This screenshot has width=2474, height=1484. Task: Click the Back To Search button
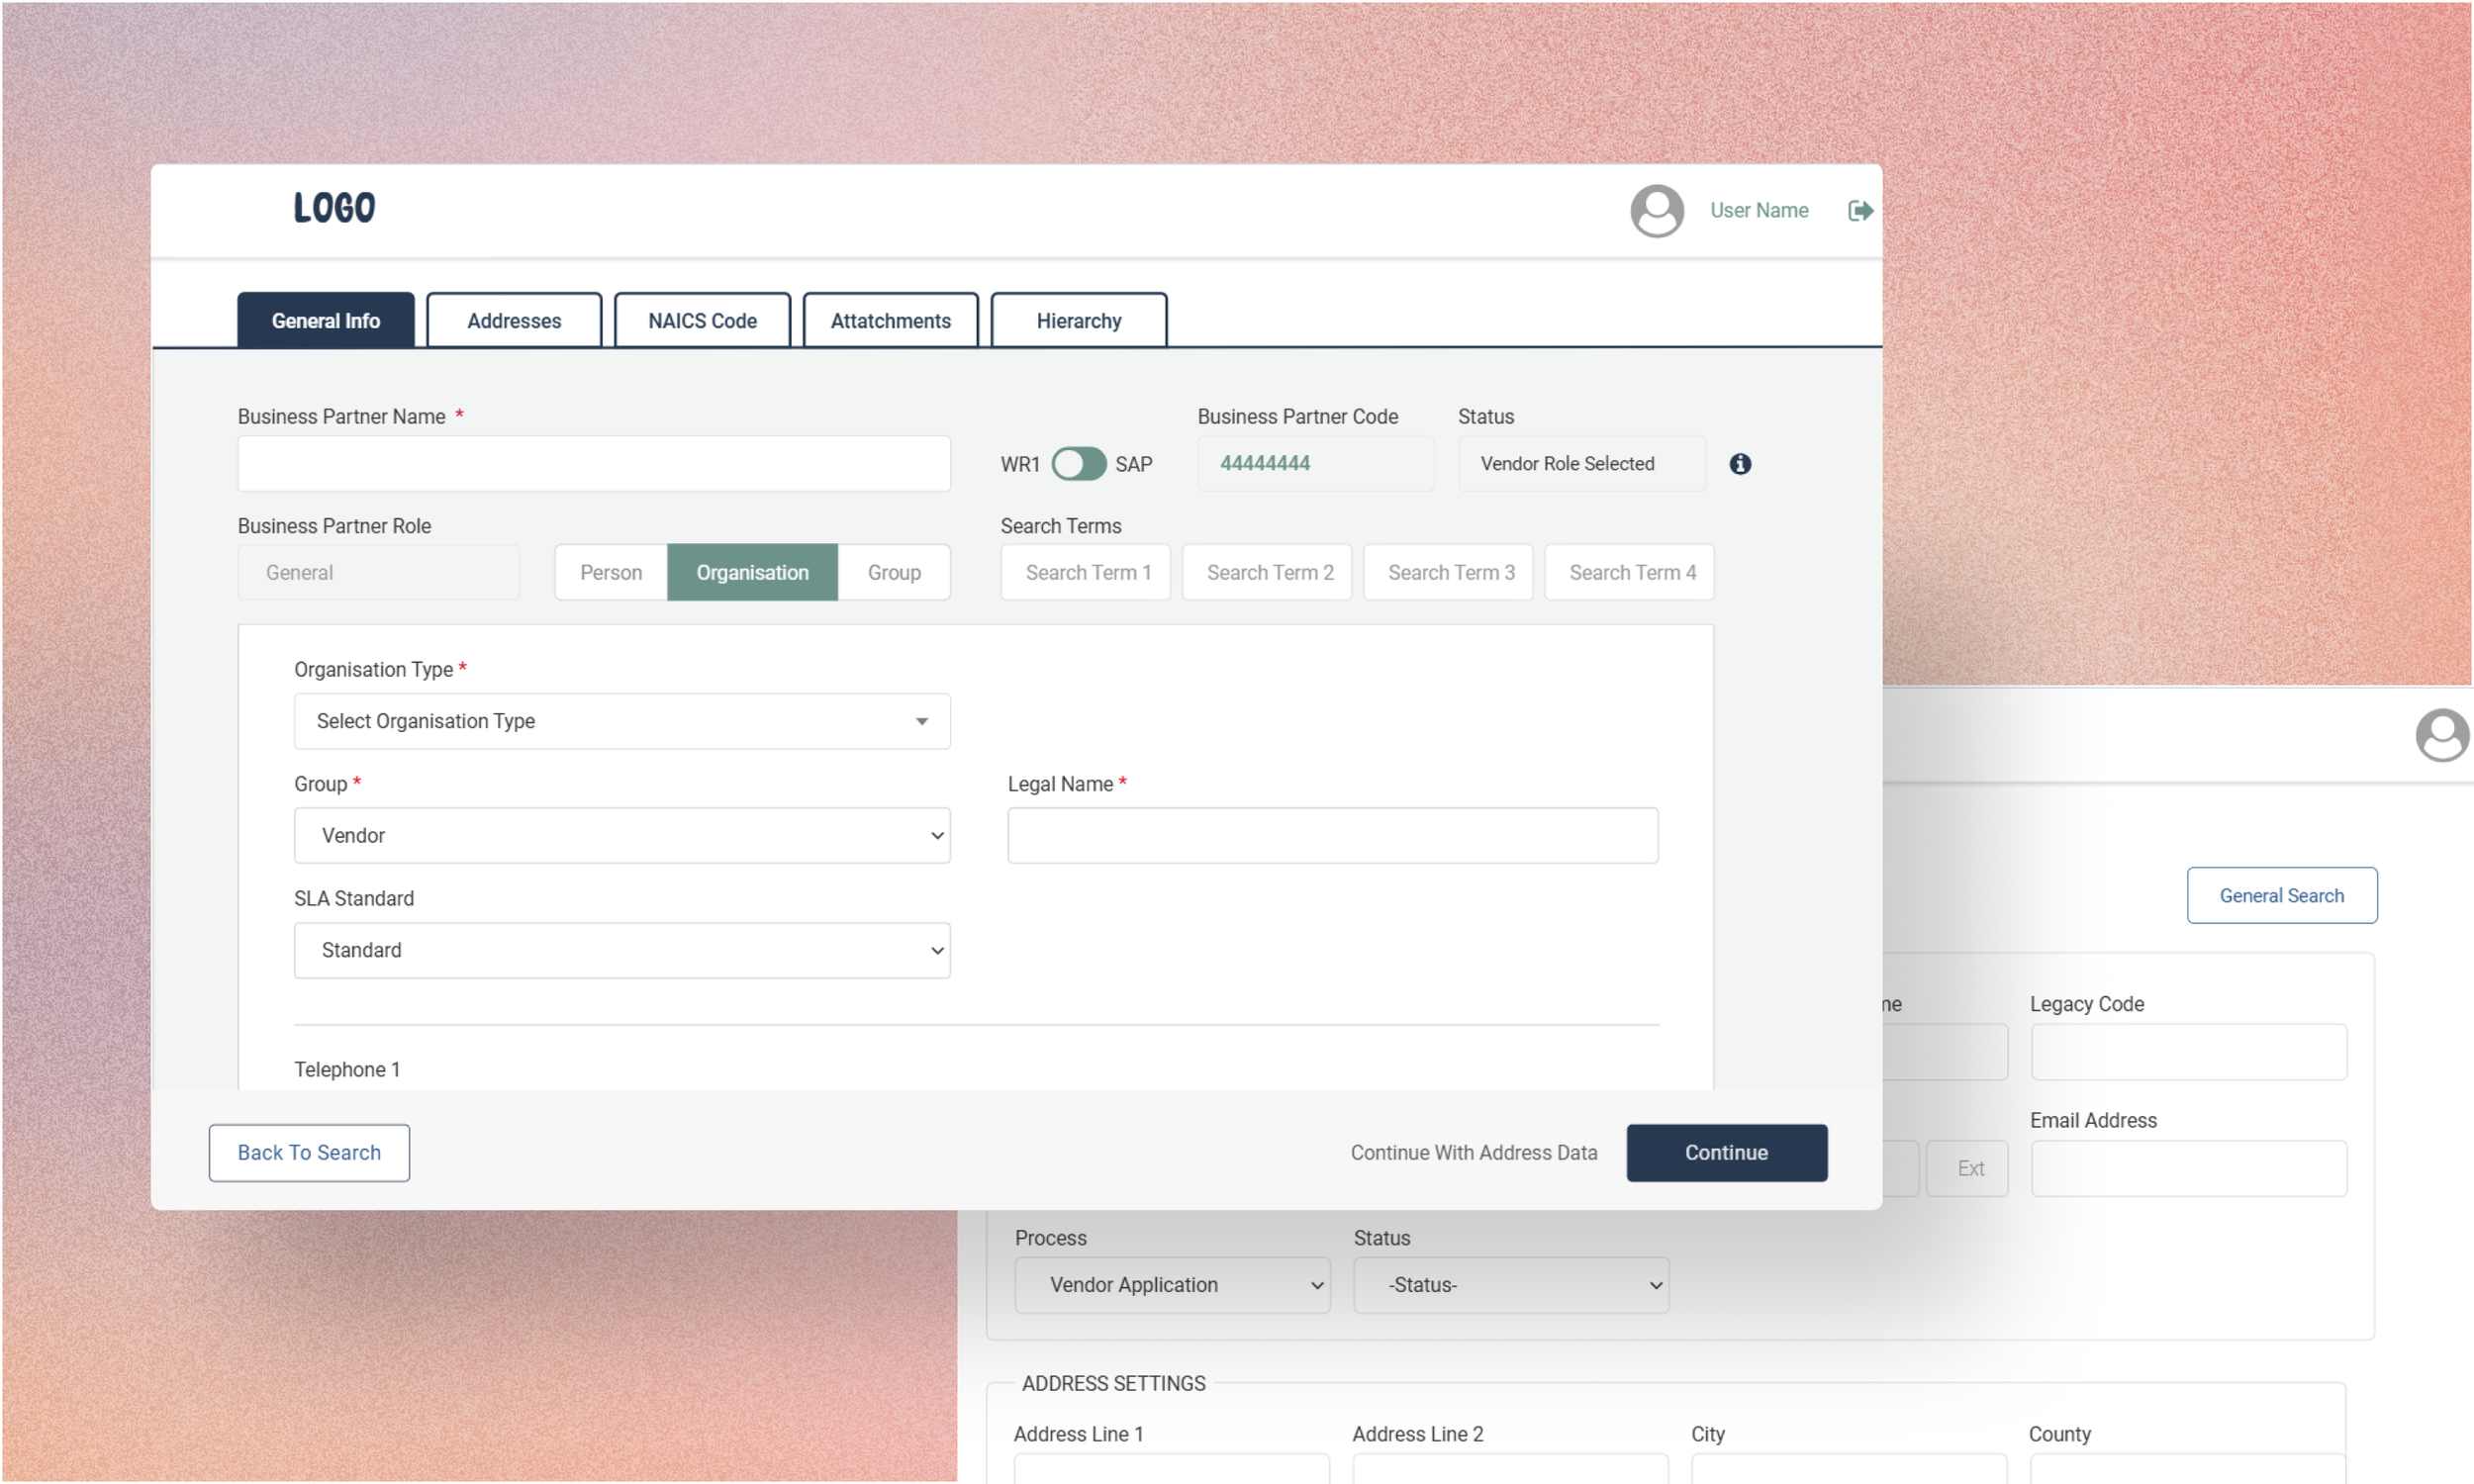point(309,1152)
